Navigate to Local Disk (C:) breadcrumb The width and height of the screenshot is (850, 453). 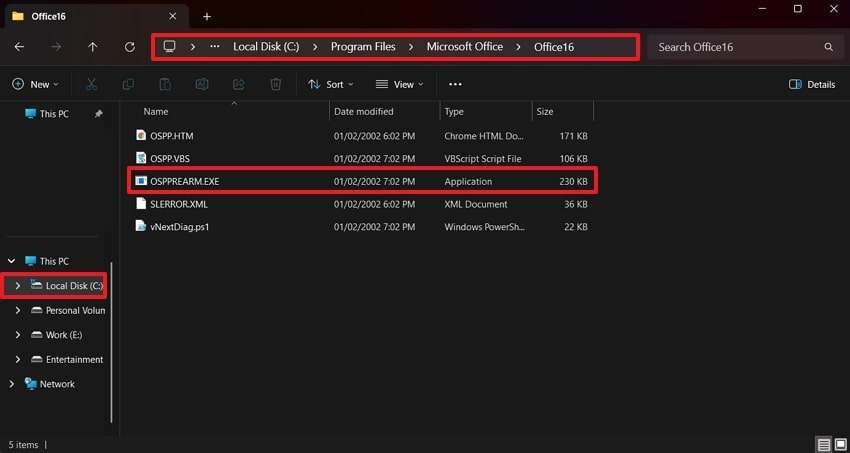266,47
